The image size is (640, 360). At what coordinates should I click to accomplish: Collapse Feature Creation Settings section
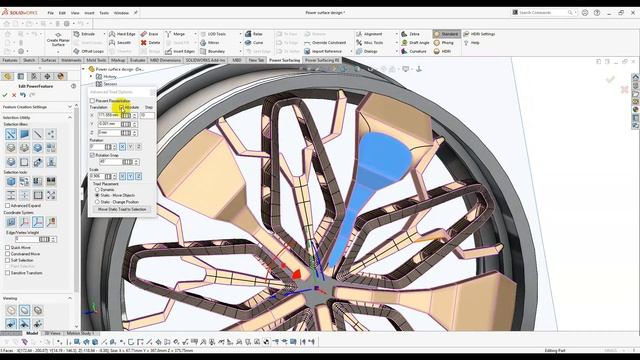pos(70,107)
